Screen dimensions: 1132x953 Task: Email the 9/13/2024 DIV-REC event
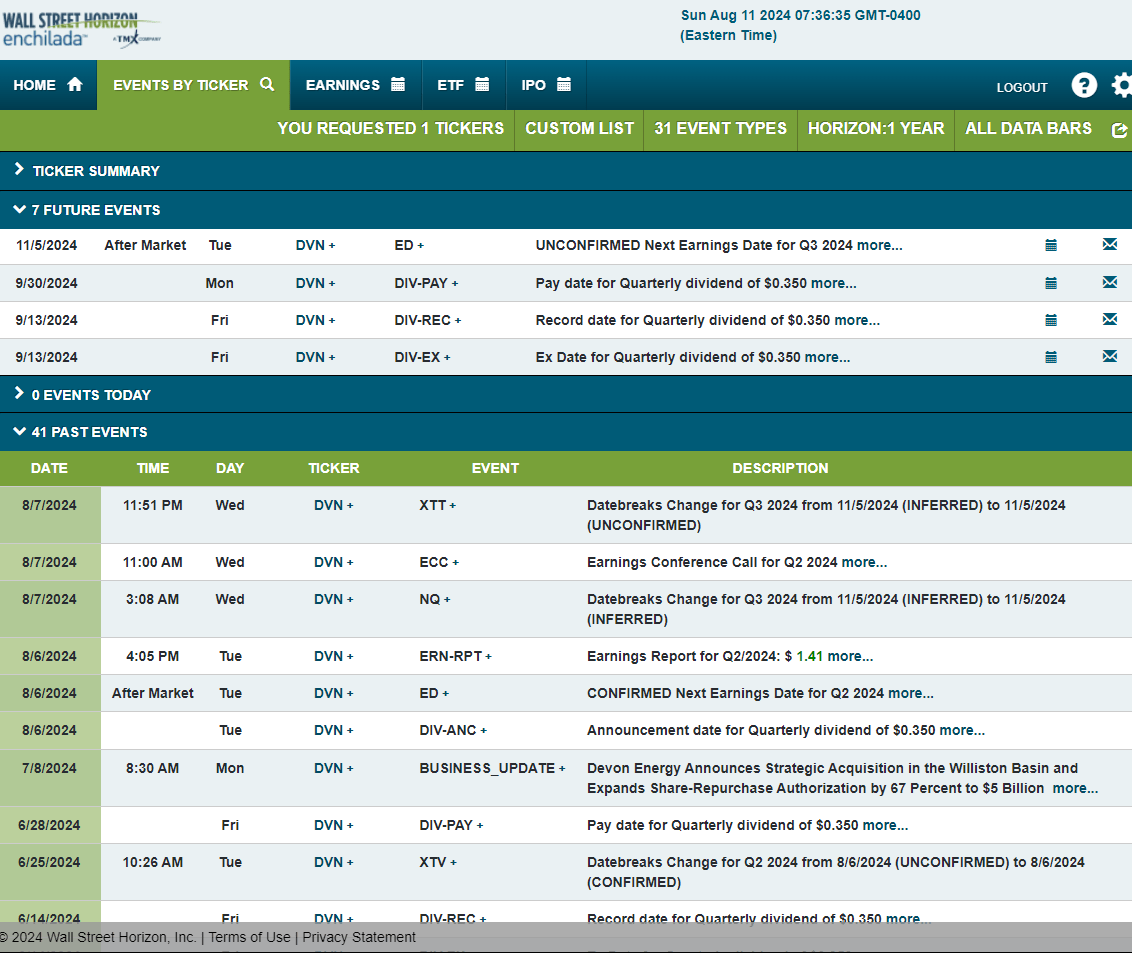tap(1110, 319)
